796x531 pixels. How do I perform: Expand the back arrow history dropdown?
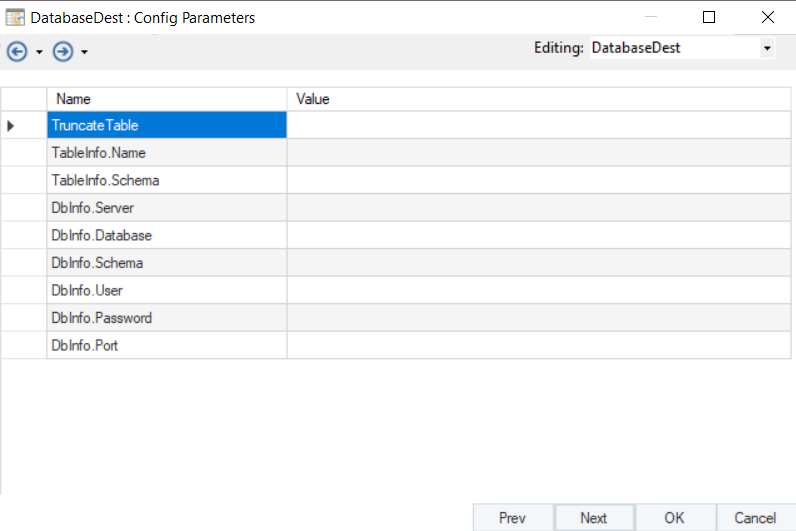(39, 52)
